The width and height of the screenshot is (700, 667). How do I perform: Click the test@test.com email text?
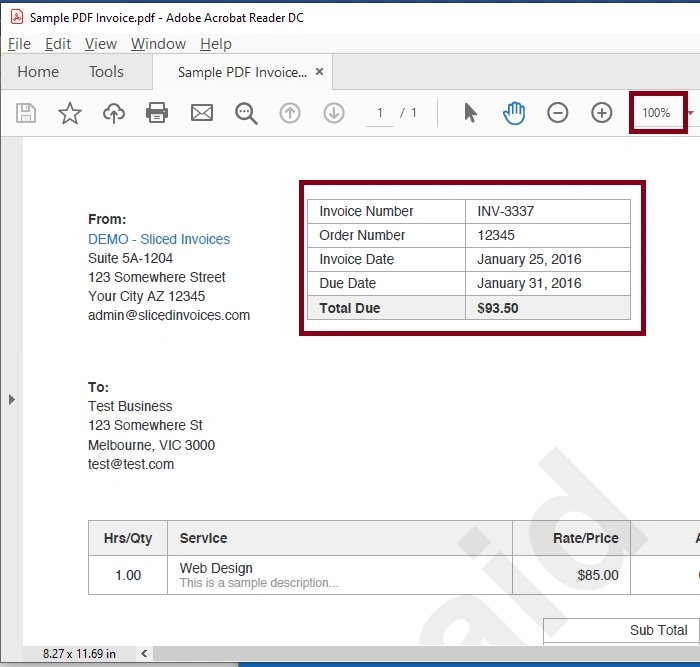[131, 464]
